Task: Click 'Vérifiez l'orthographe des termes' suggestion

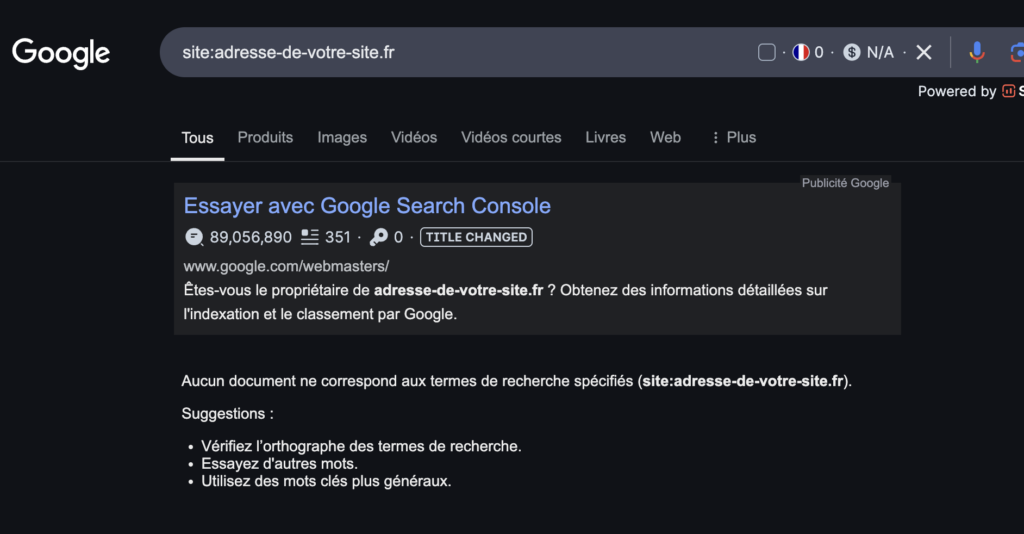Action: (x=361, y=447)
